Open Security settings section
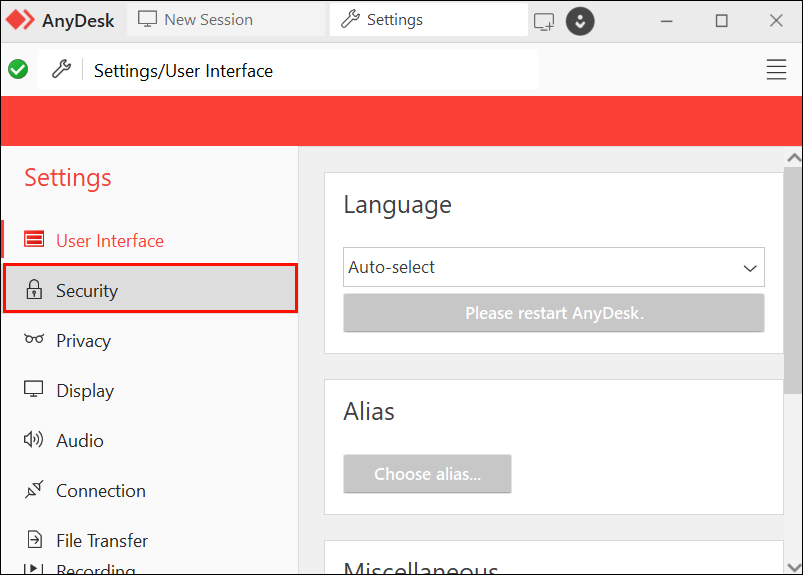The height and width of the screenshot is (575, 803). coord(150,290)
